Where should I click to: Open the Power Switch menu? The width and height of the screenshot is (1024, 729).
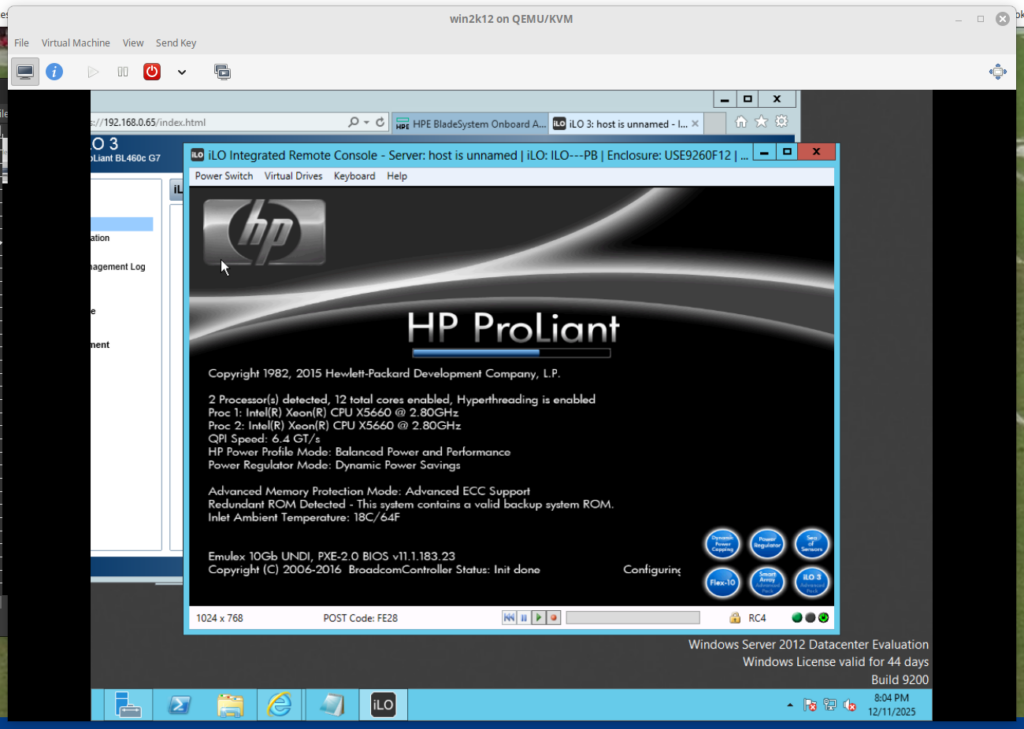[224, 176]
